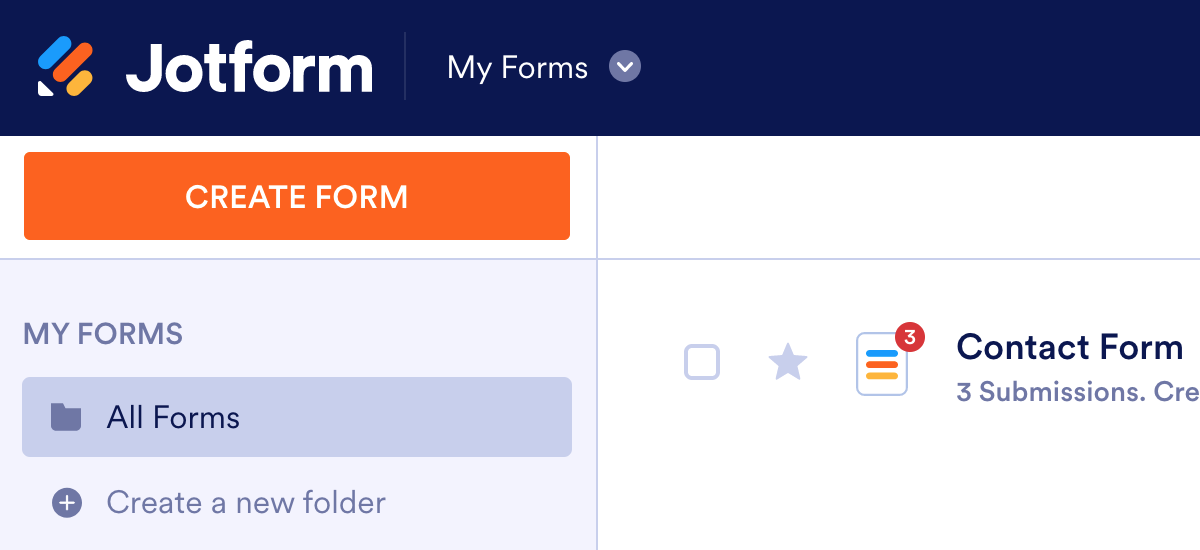Viewport: 1200px width, 550px height.
Task: Click the vertical divider beside the sidebar
Action: (597, 400)
